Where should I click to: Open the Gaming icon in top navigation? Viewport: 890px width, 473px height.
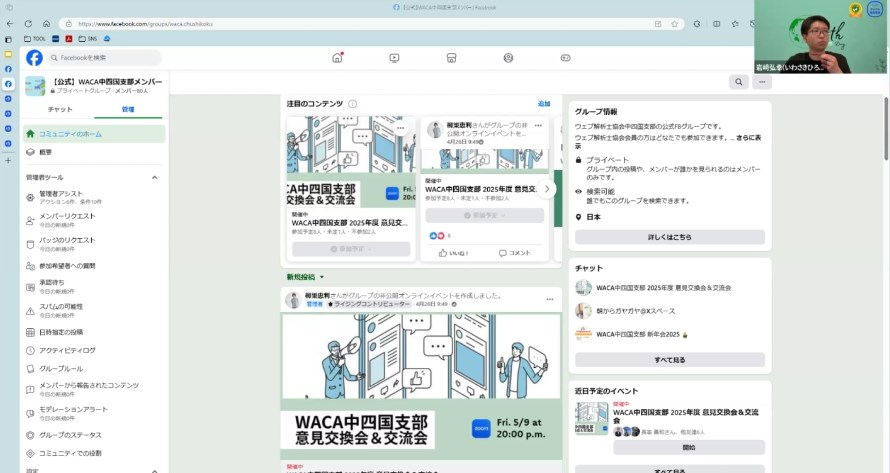(565, 58)
